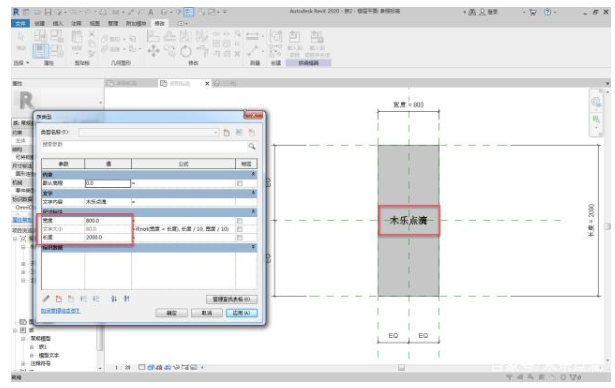This screenshot has height=388, width=615.
Task: Click the new parameter icon beside the pencil
Action: pyautogui.click(x=58, y=299)
